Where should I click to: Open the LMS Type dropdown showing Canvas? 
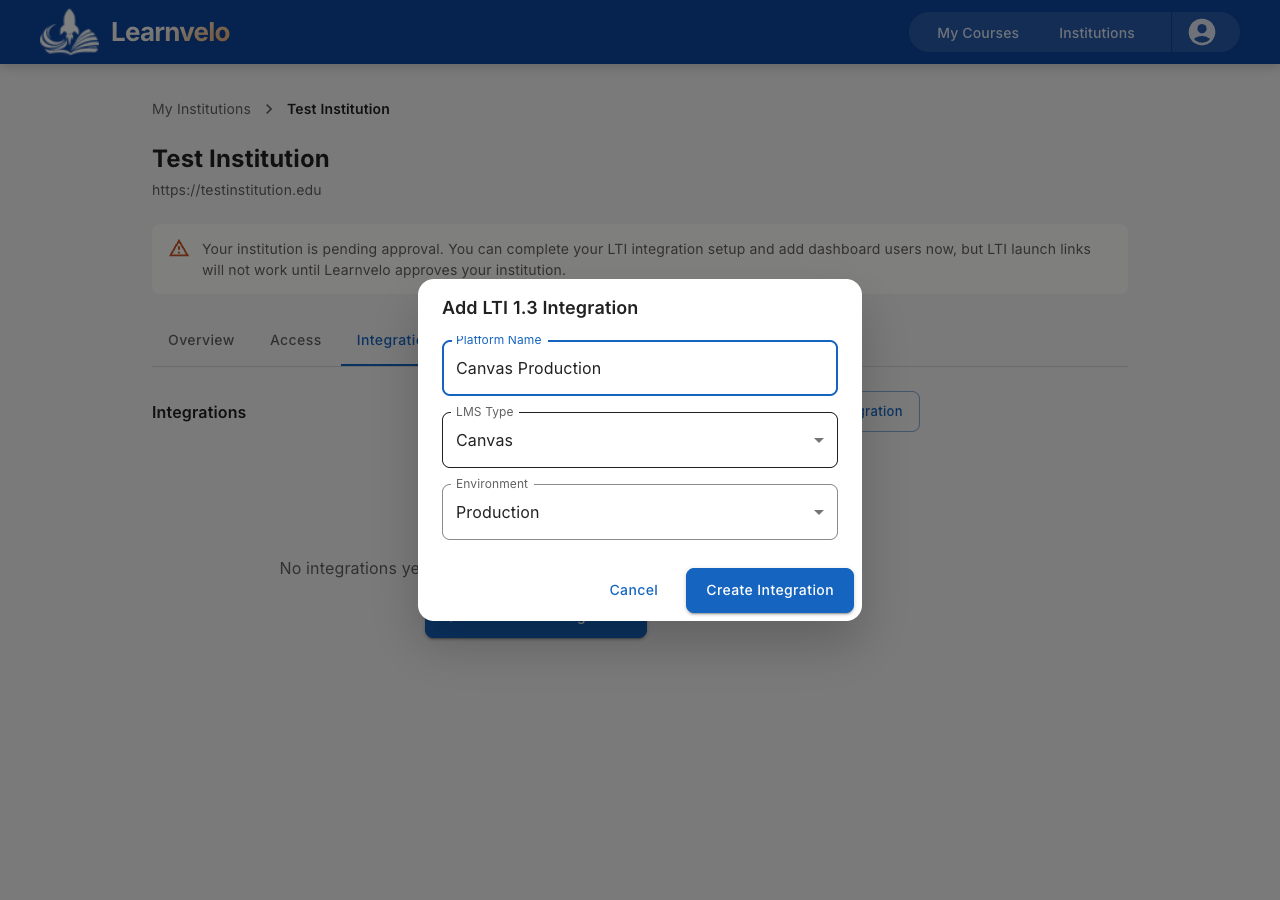640,440
